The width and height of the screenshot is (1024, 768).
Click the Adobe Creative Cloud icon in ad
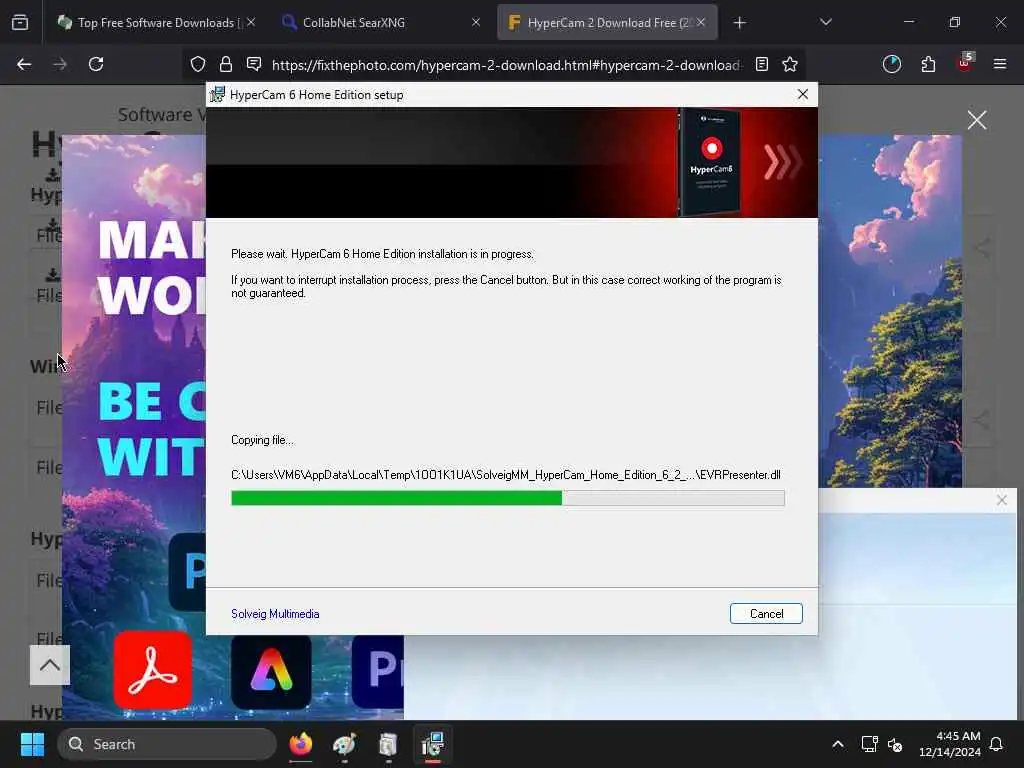(x=271, y=672)
